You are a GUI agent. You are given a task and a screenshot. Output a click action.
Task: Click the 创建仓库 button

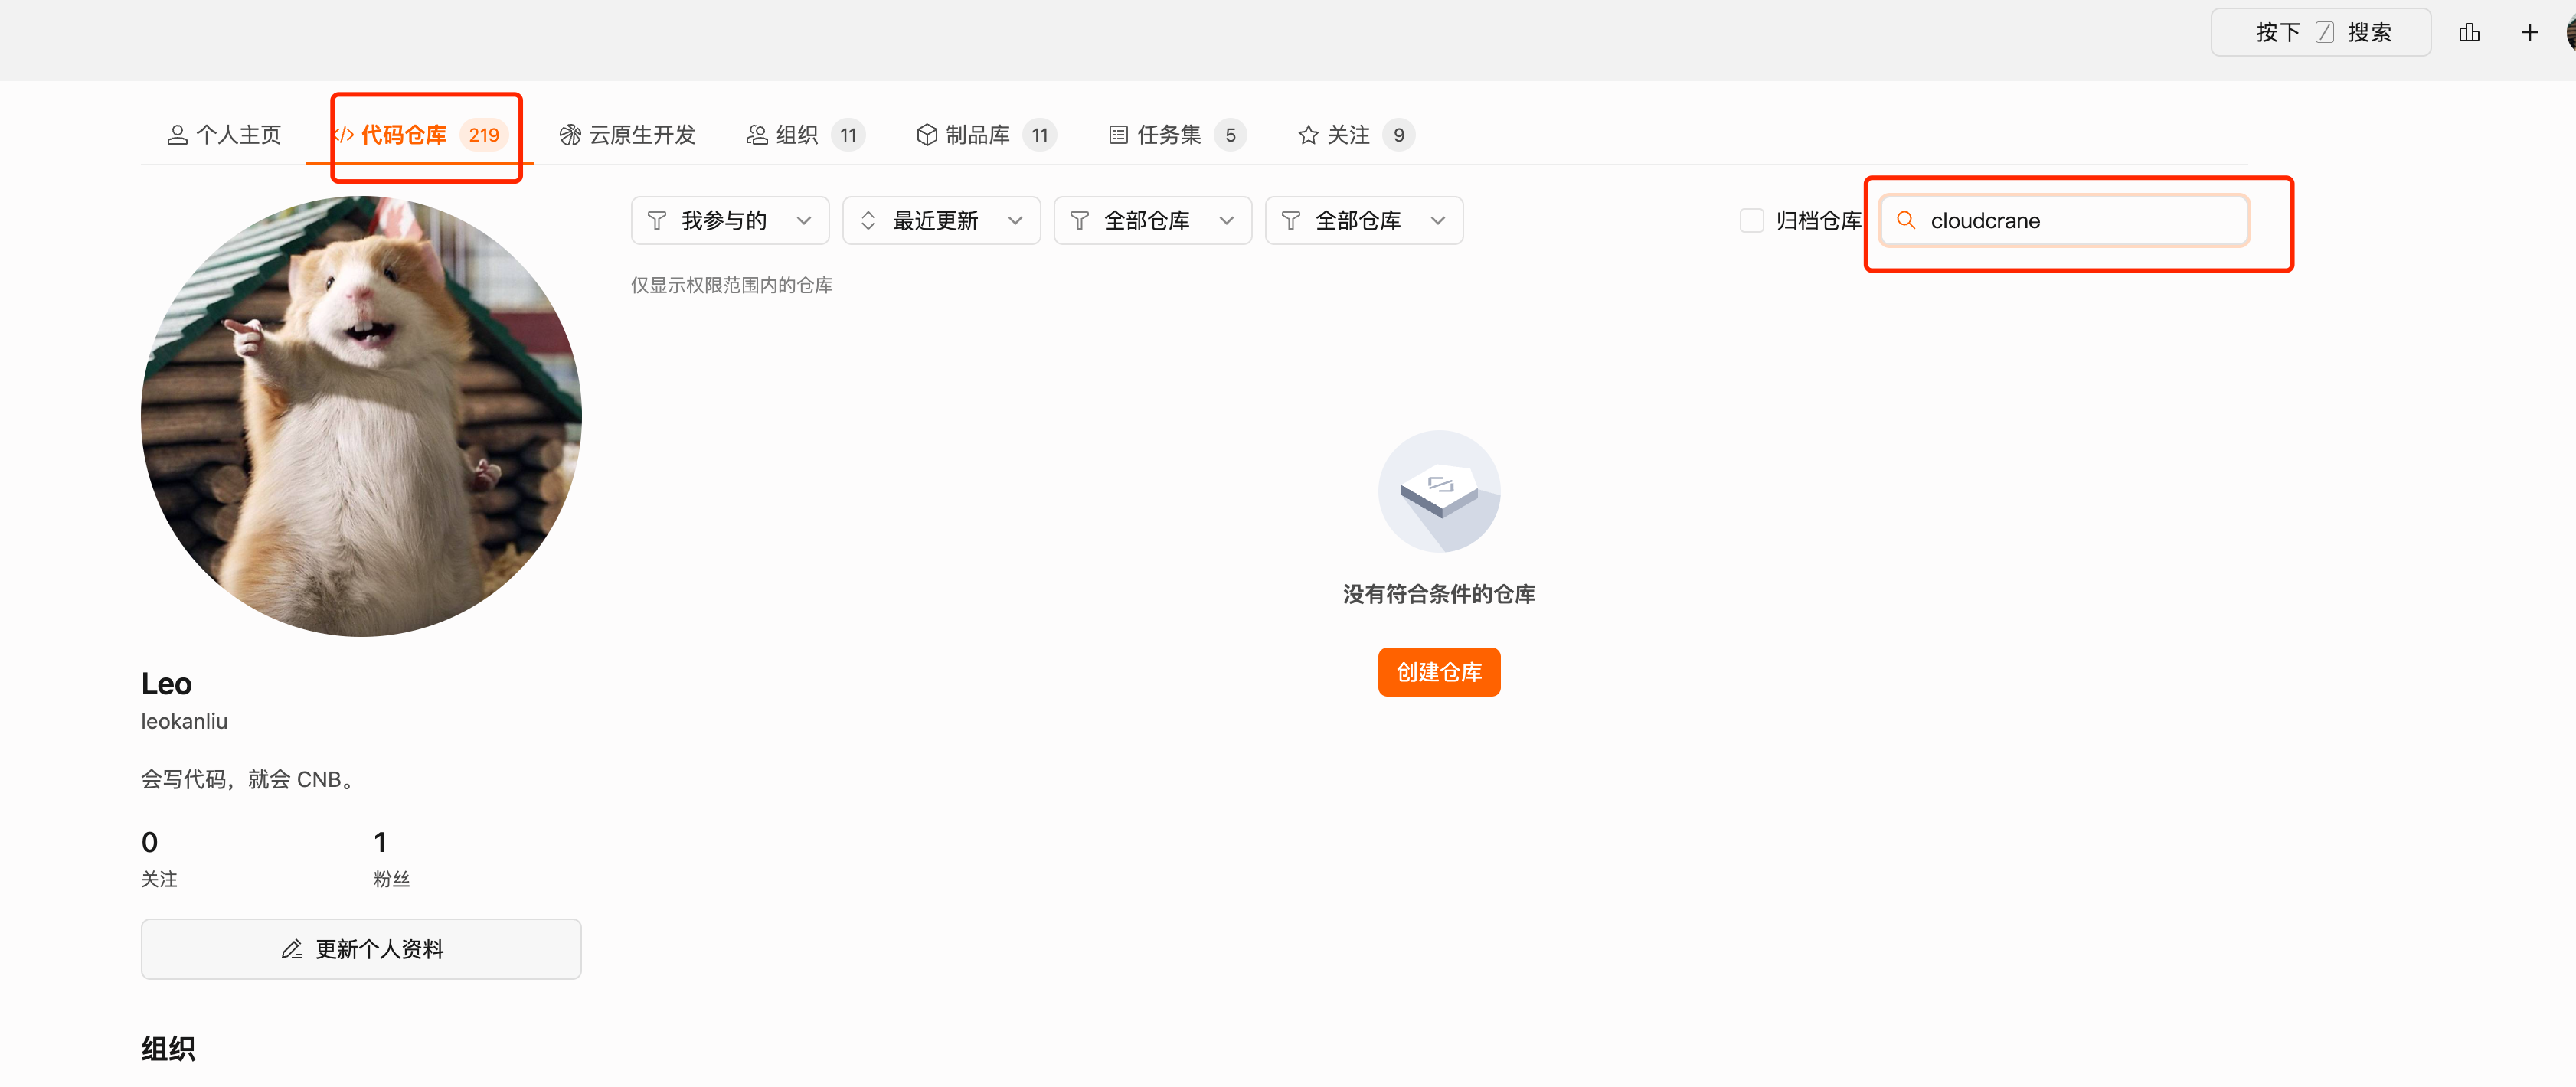(1439, 672)
